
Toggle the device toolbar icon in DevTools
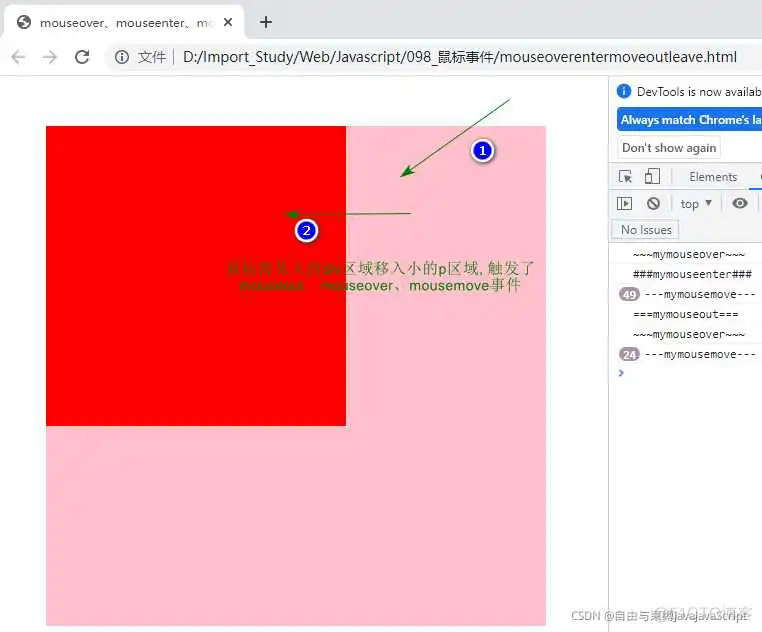(x=652, y=176)
